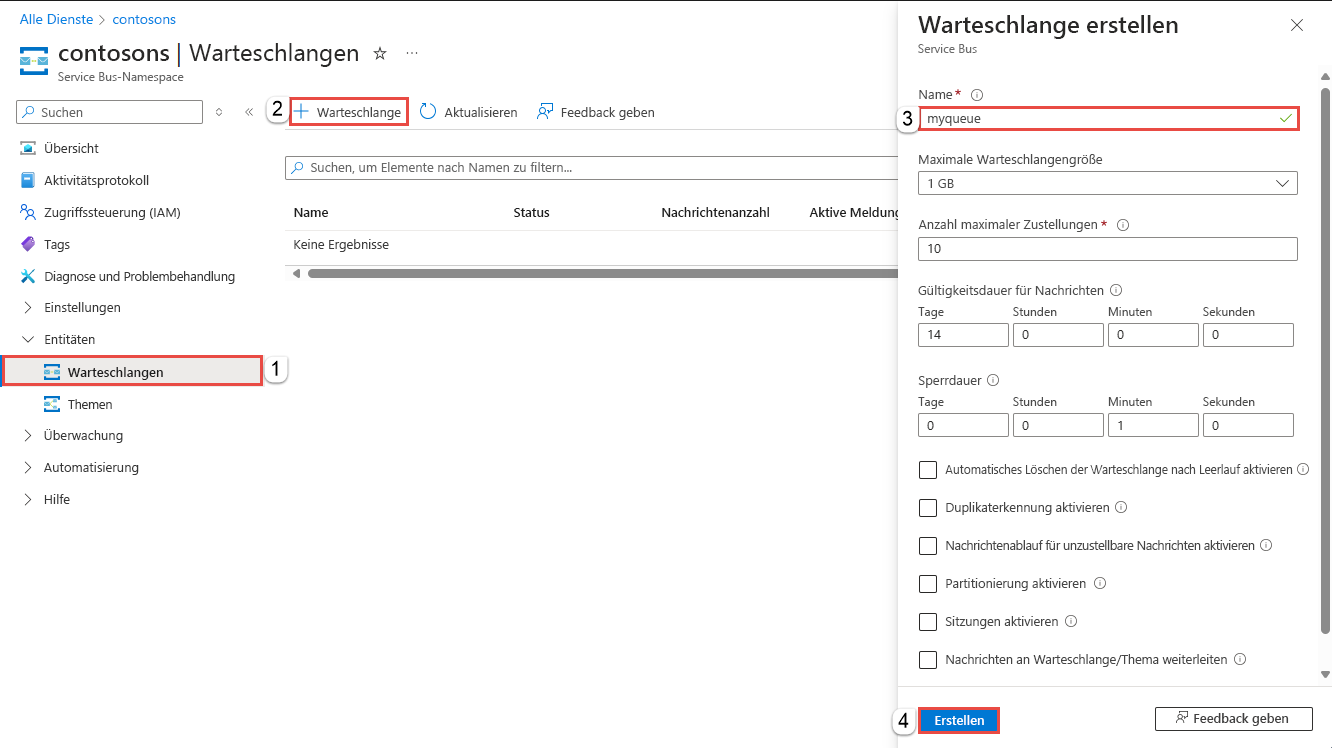Click the info icon next to Name
The image size is (1332, 748).
(977, 95)
